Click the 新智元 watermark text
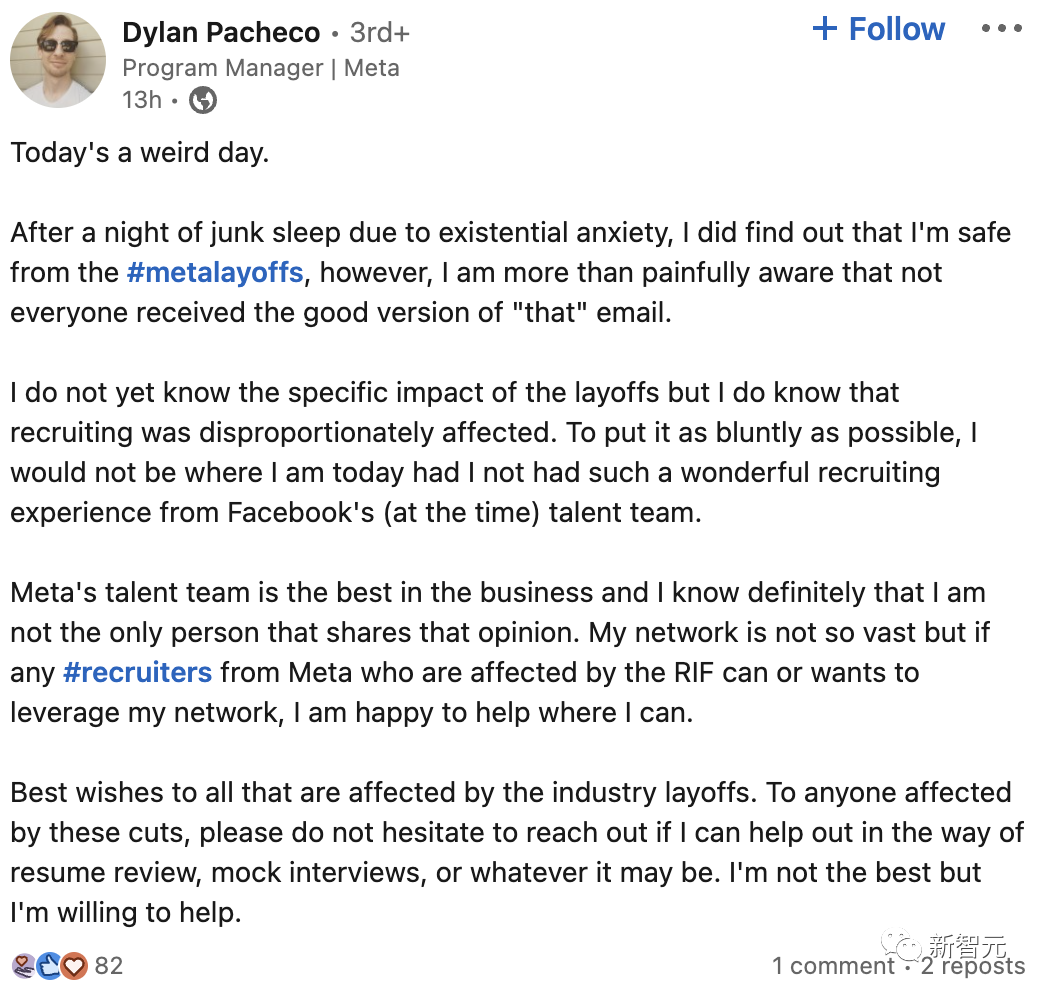 967,945
